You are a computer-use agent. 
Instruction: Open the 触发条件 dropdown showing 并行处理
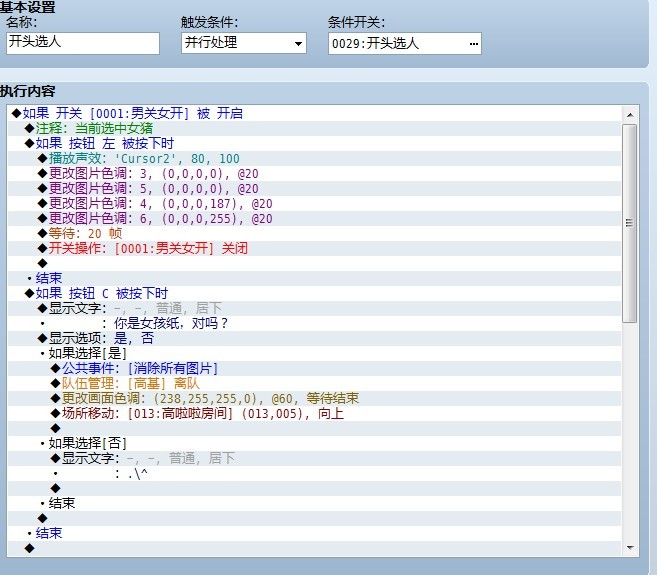click(x=244, y=43)
